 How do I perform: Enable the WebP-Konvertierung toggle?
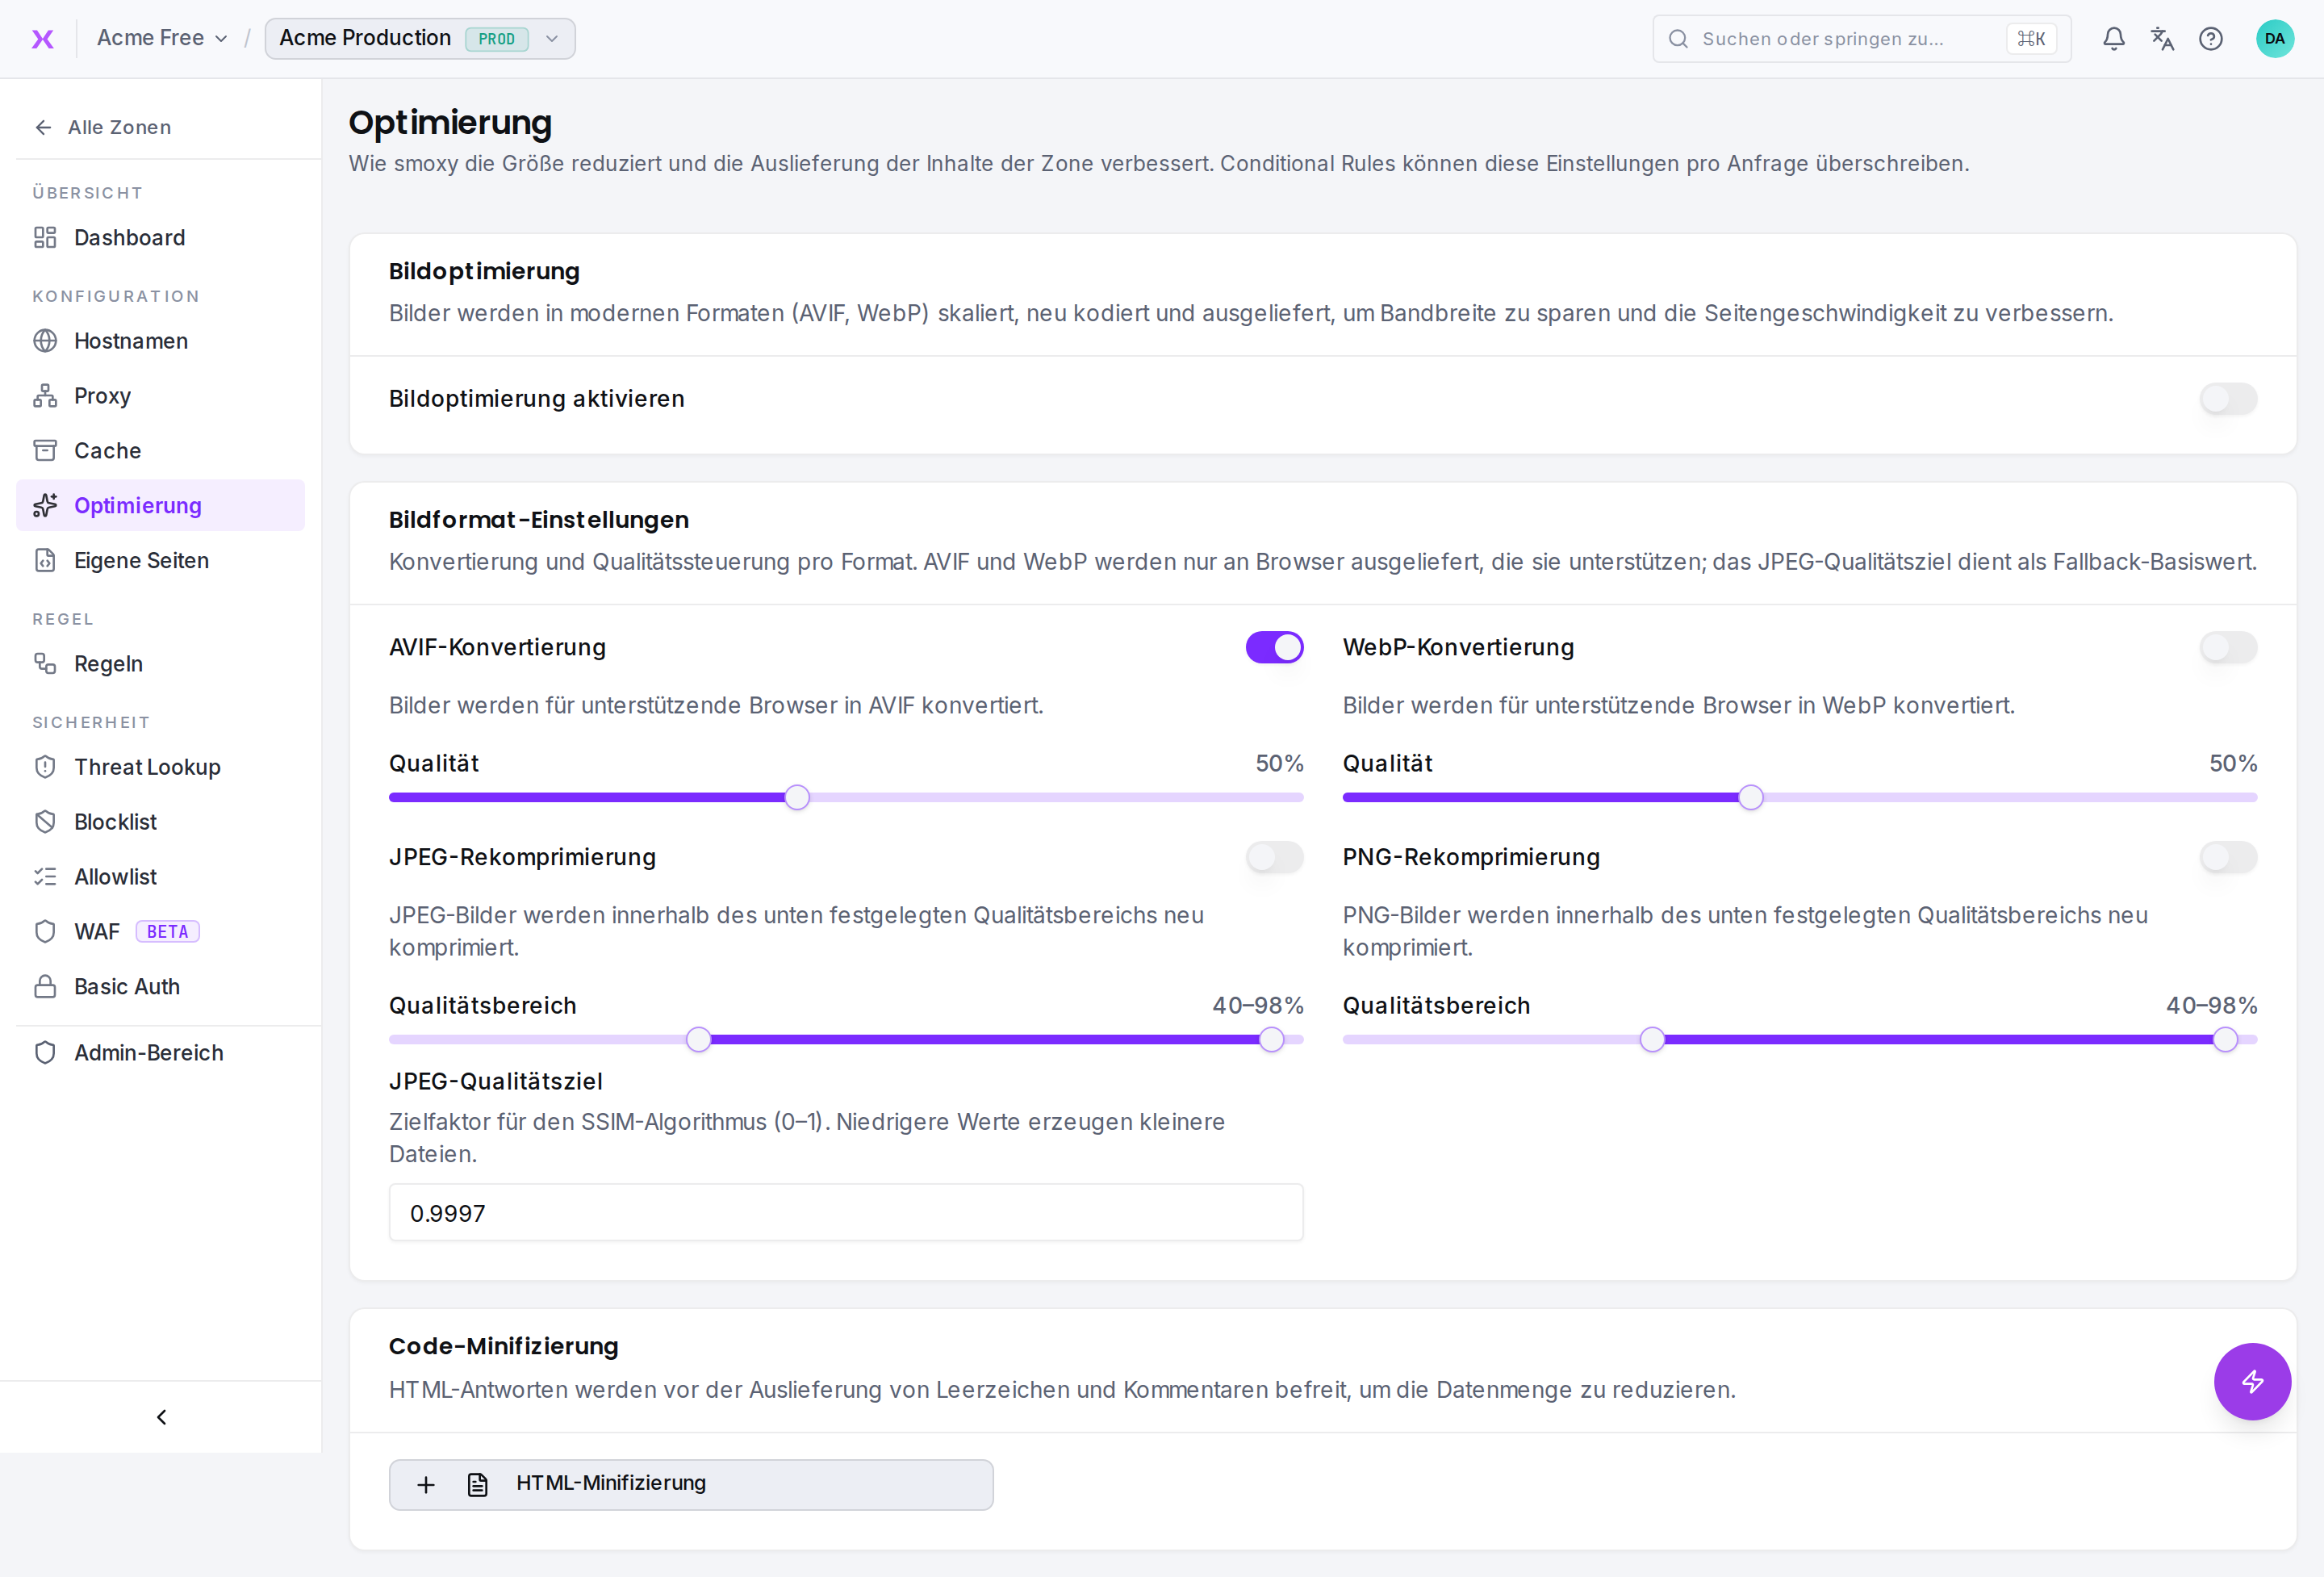(x=2228, y=648)
